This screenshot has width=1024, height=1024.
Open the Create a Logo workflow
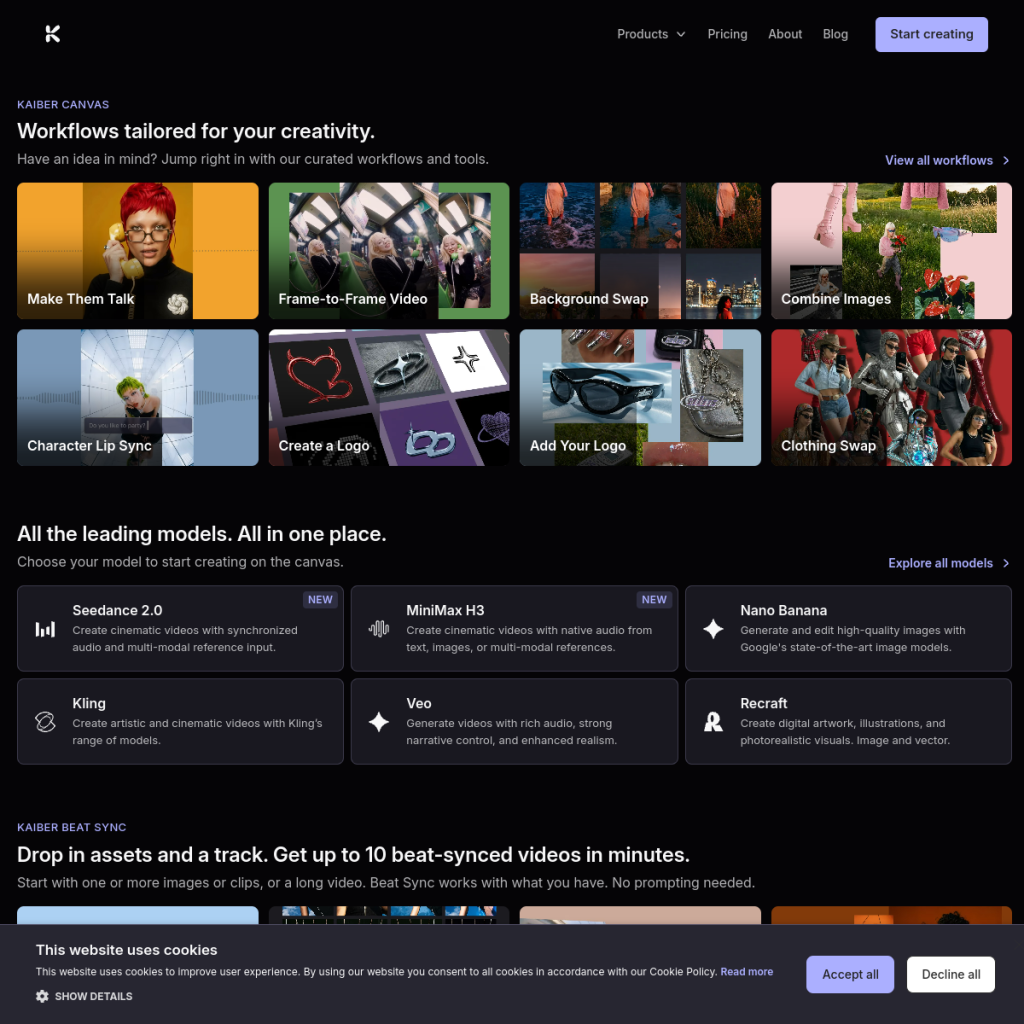click(389, 398)
